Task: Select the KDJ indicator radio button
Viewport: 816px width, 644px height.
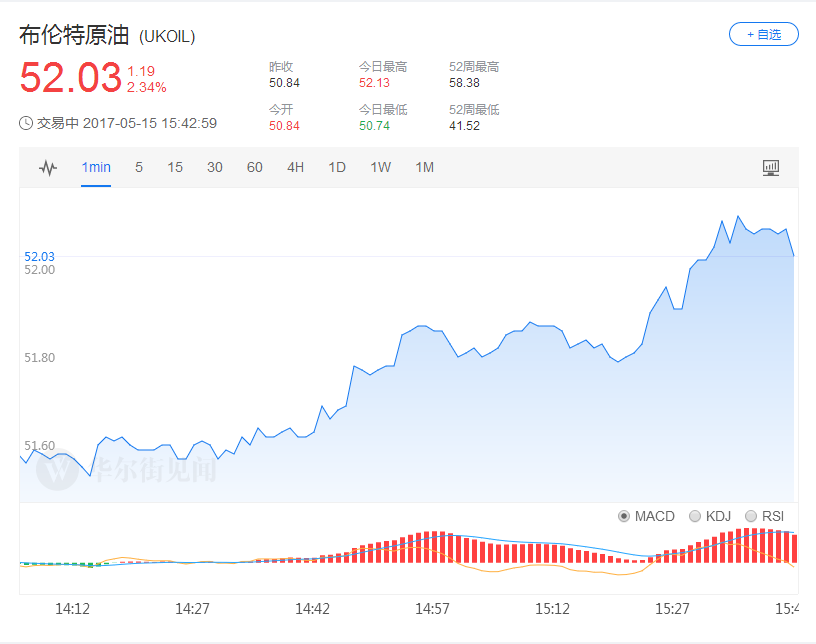Action: 695,516
